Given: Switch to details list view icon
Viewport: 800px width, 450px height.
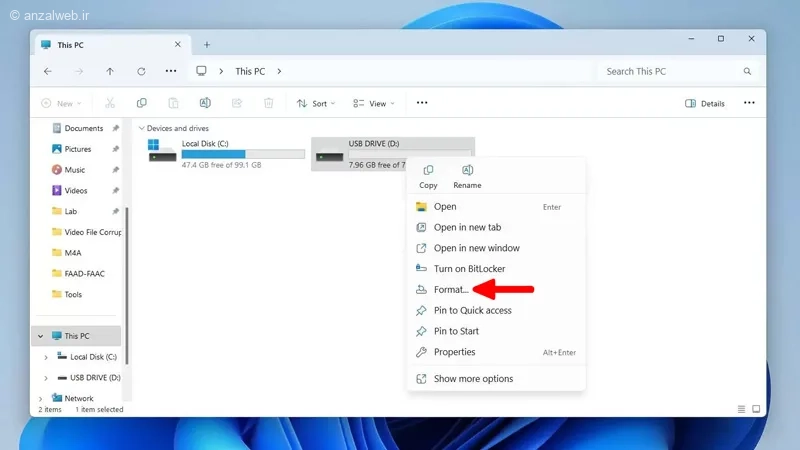Looking at the screenshot, I should pos(741,409).
